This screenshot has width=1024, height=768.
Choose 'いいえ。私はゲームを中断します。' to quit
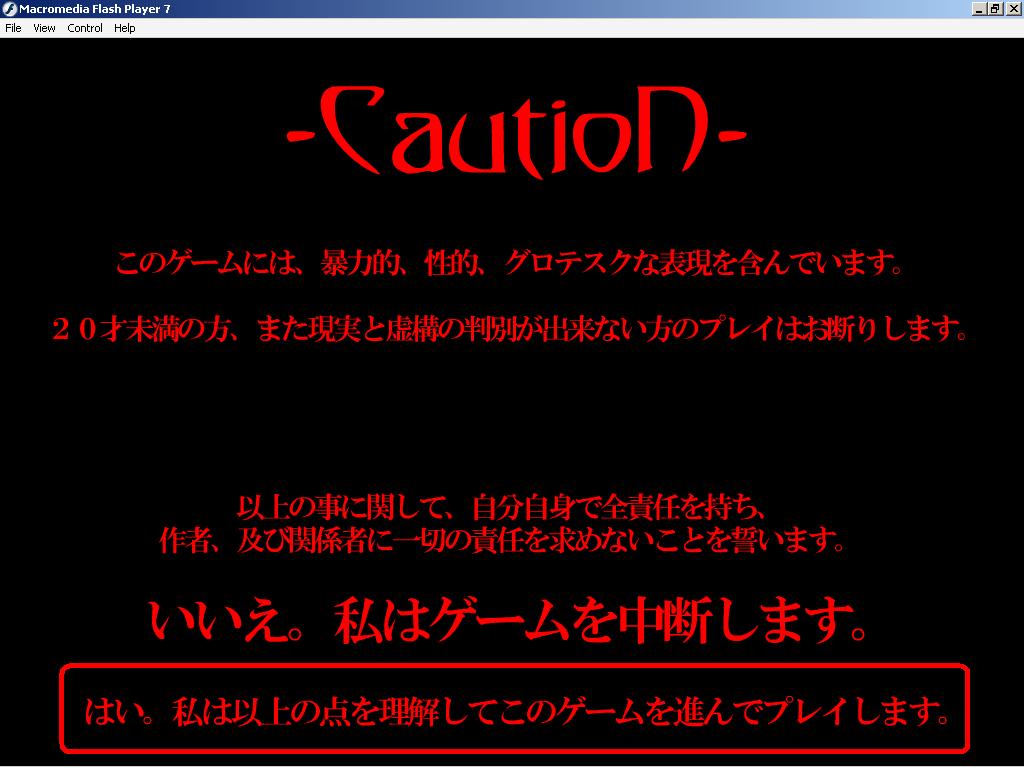click(x=509, y=620)
